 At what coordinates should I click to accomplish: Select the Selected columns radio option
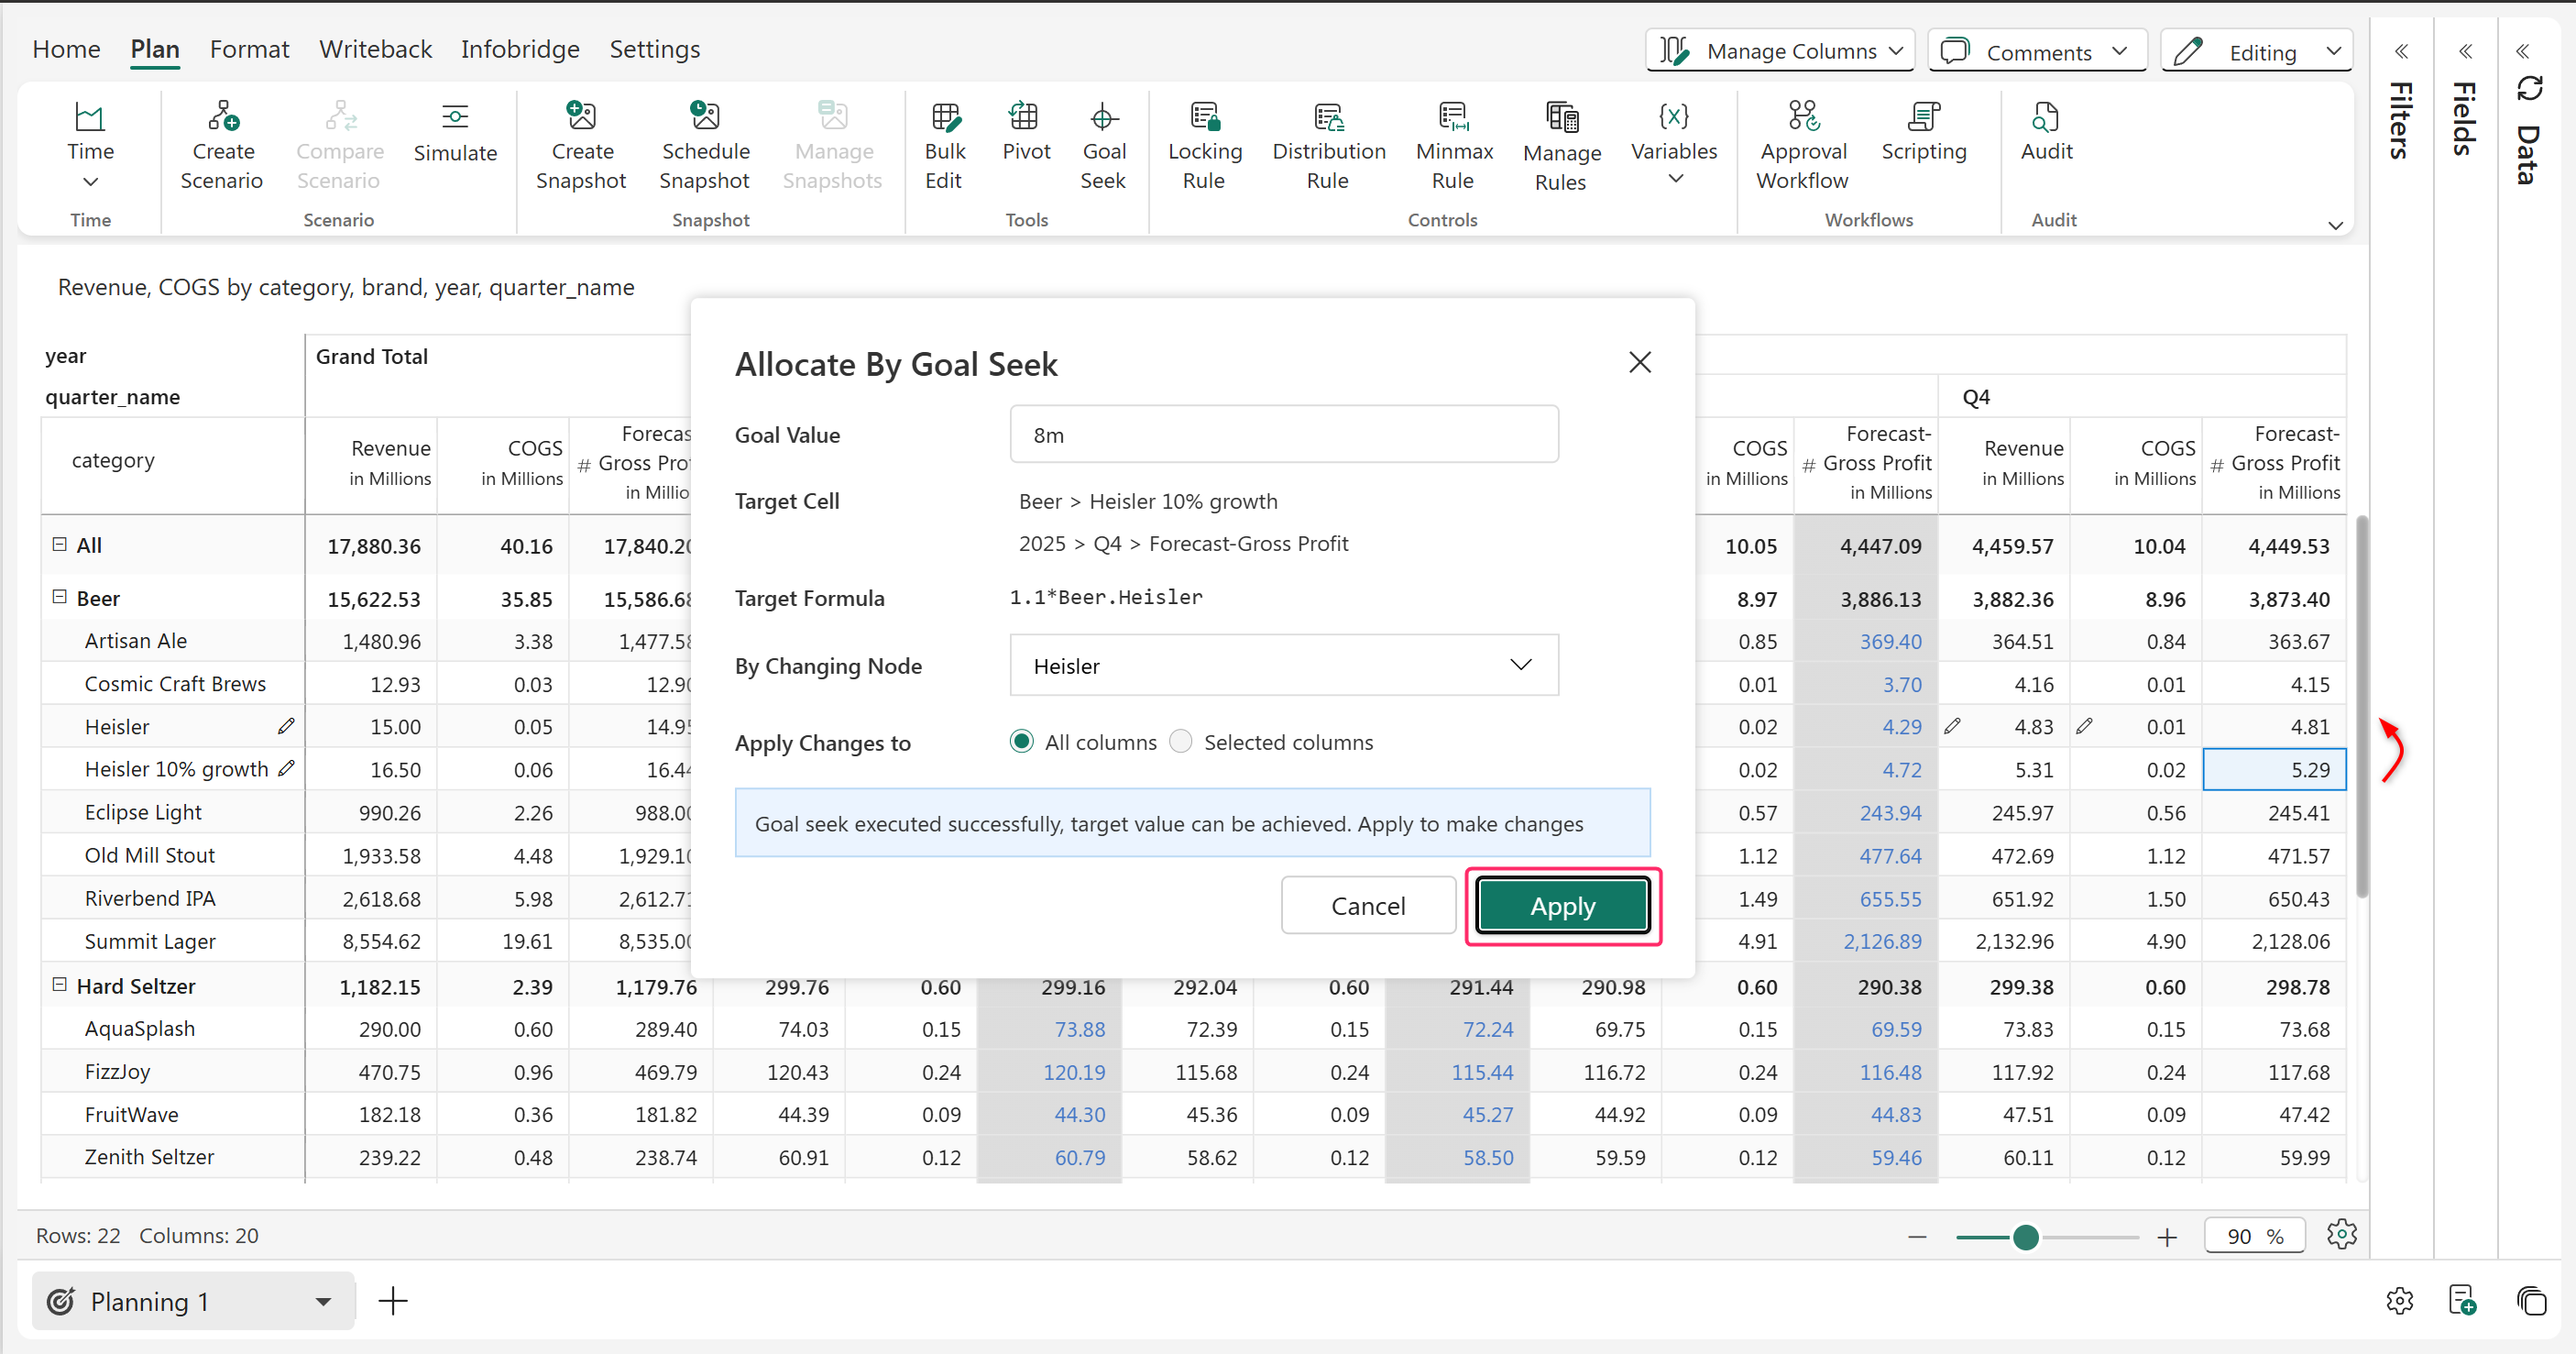click(1181, 741)
